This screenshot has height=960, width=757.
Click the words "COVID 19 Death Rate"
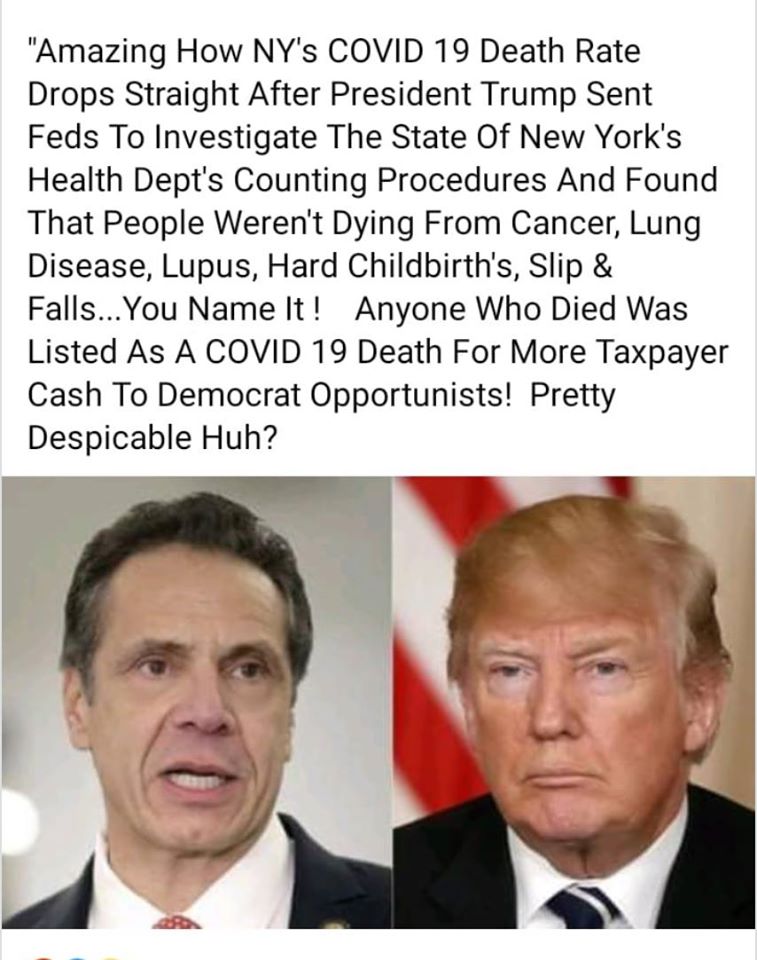coord(484,51)
